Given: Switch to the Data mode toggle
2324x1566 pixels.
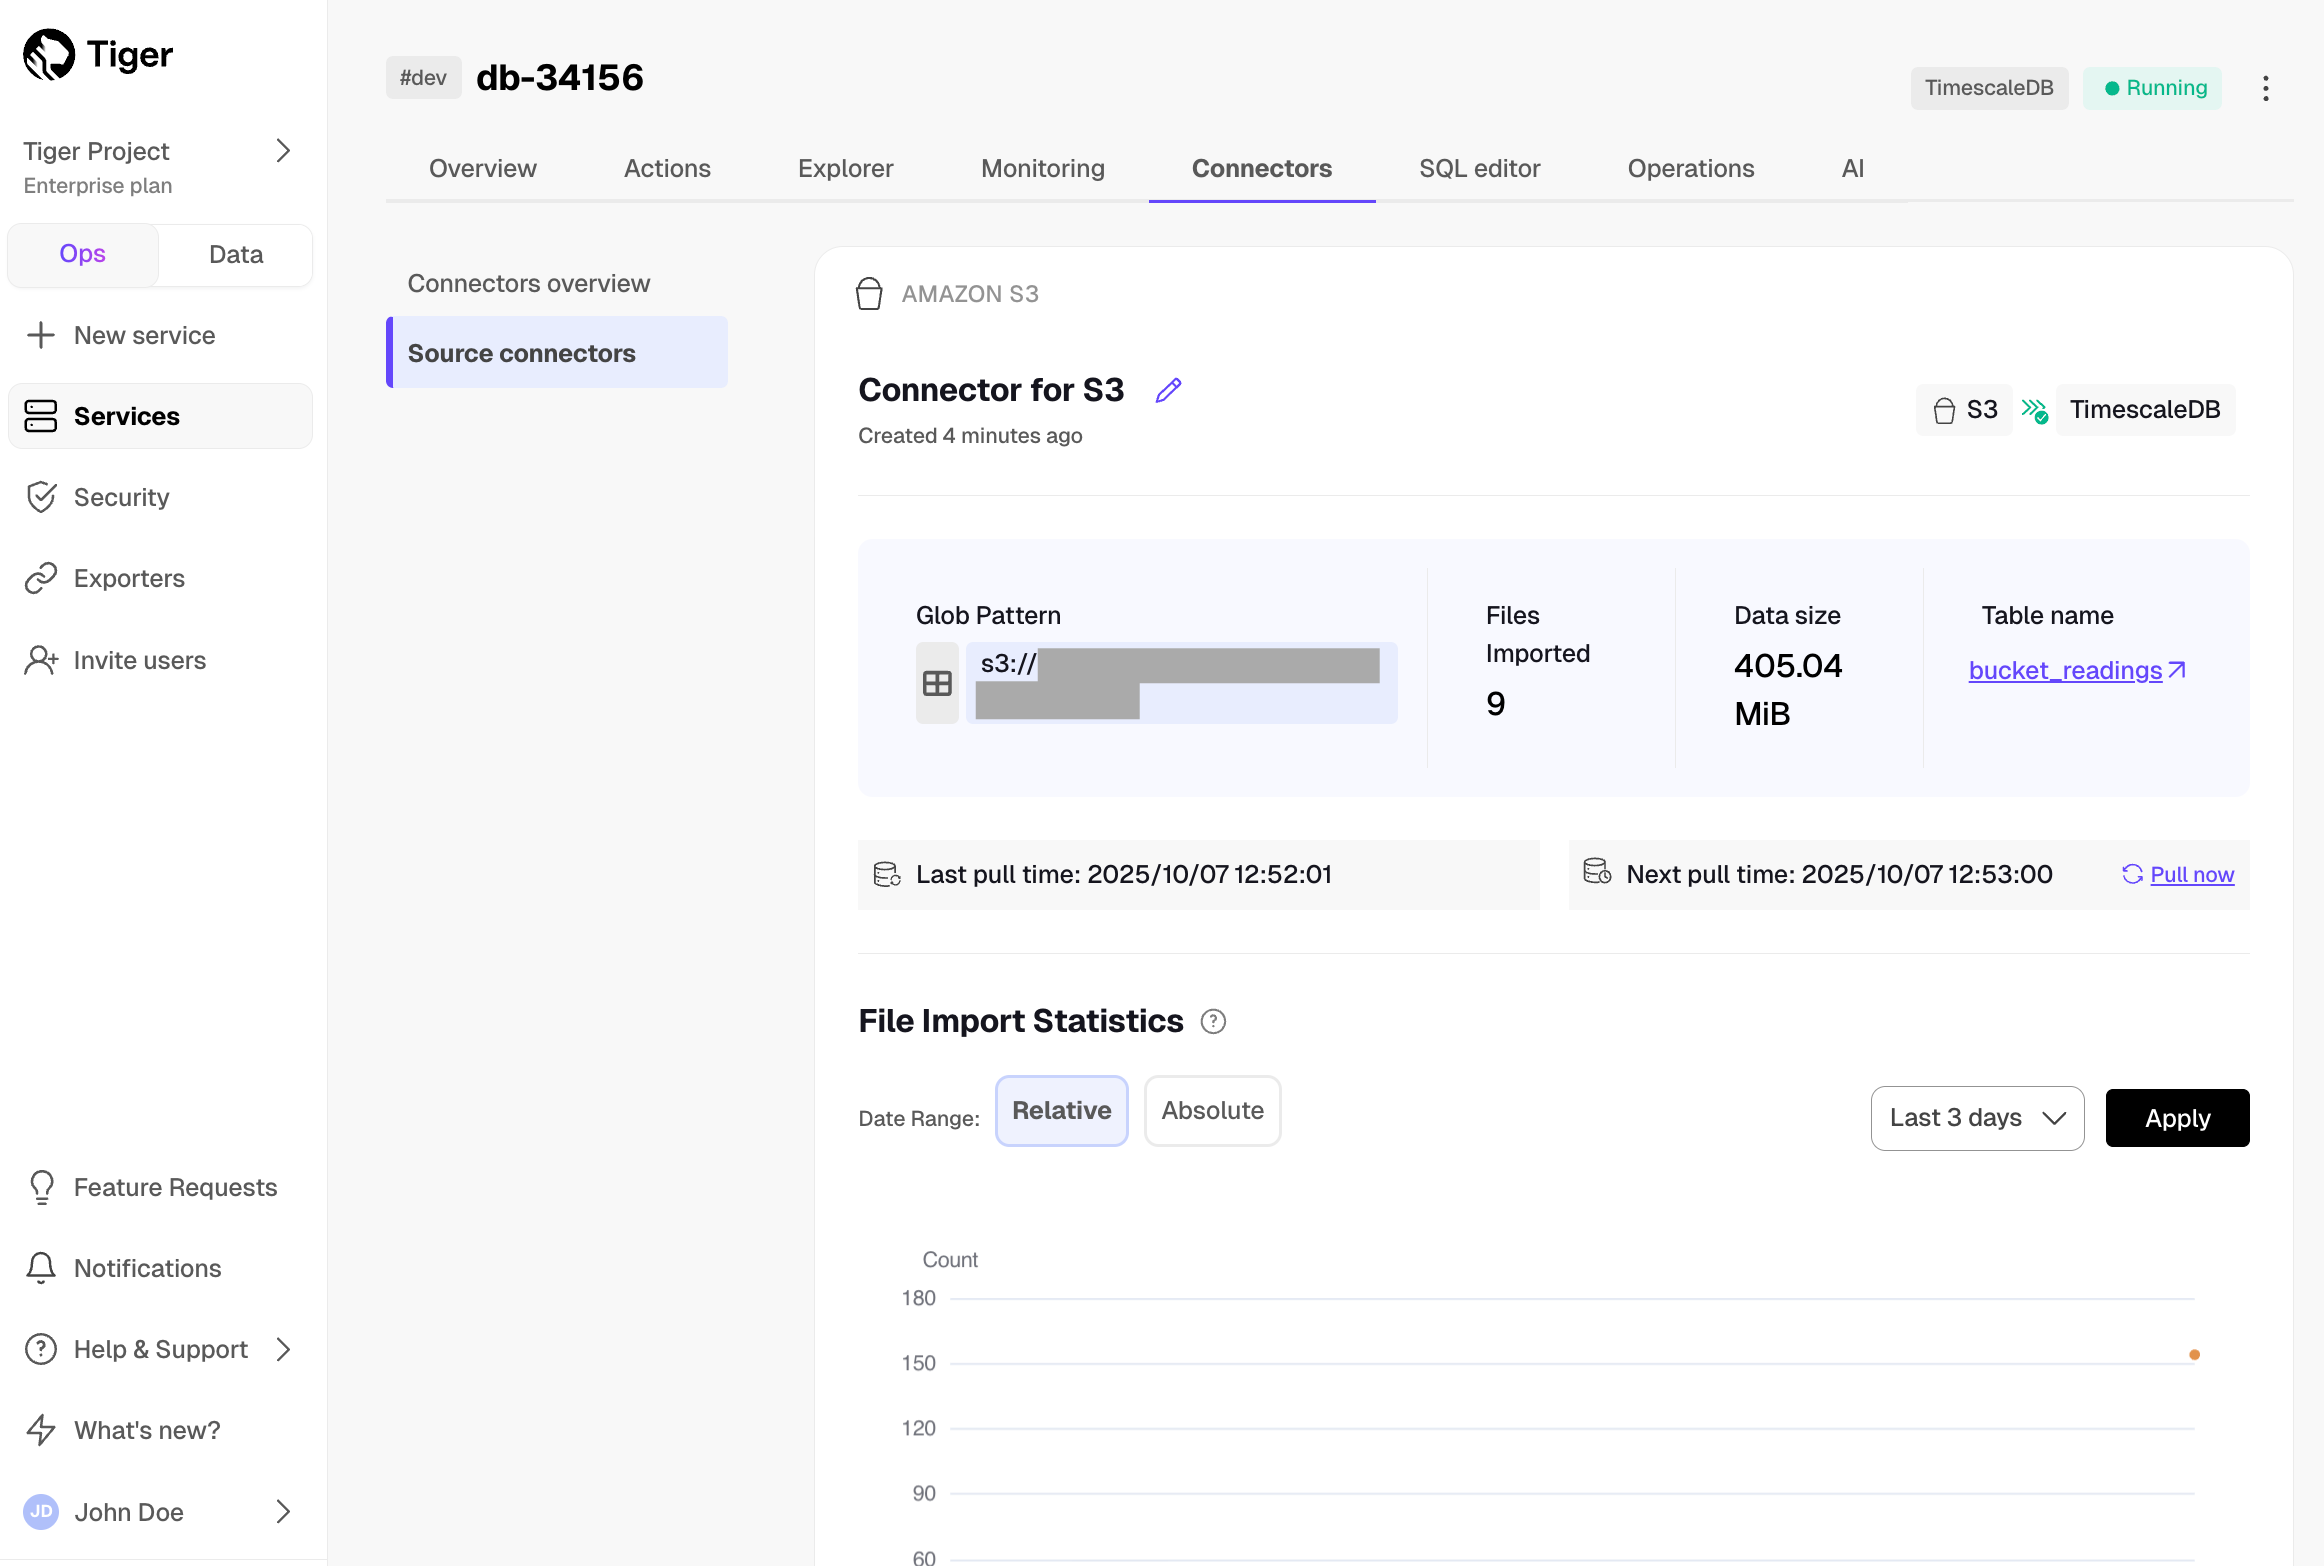Looking at the screenshot, I should point(236,254).
